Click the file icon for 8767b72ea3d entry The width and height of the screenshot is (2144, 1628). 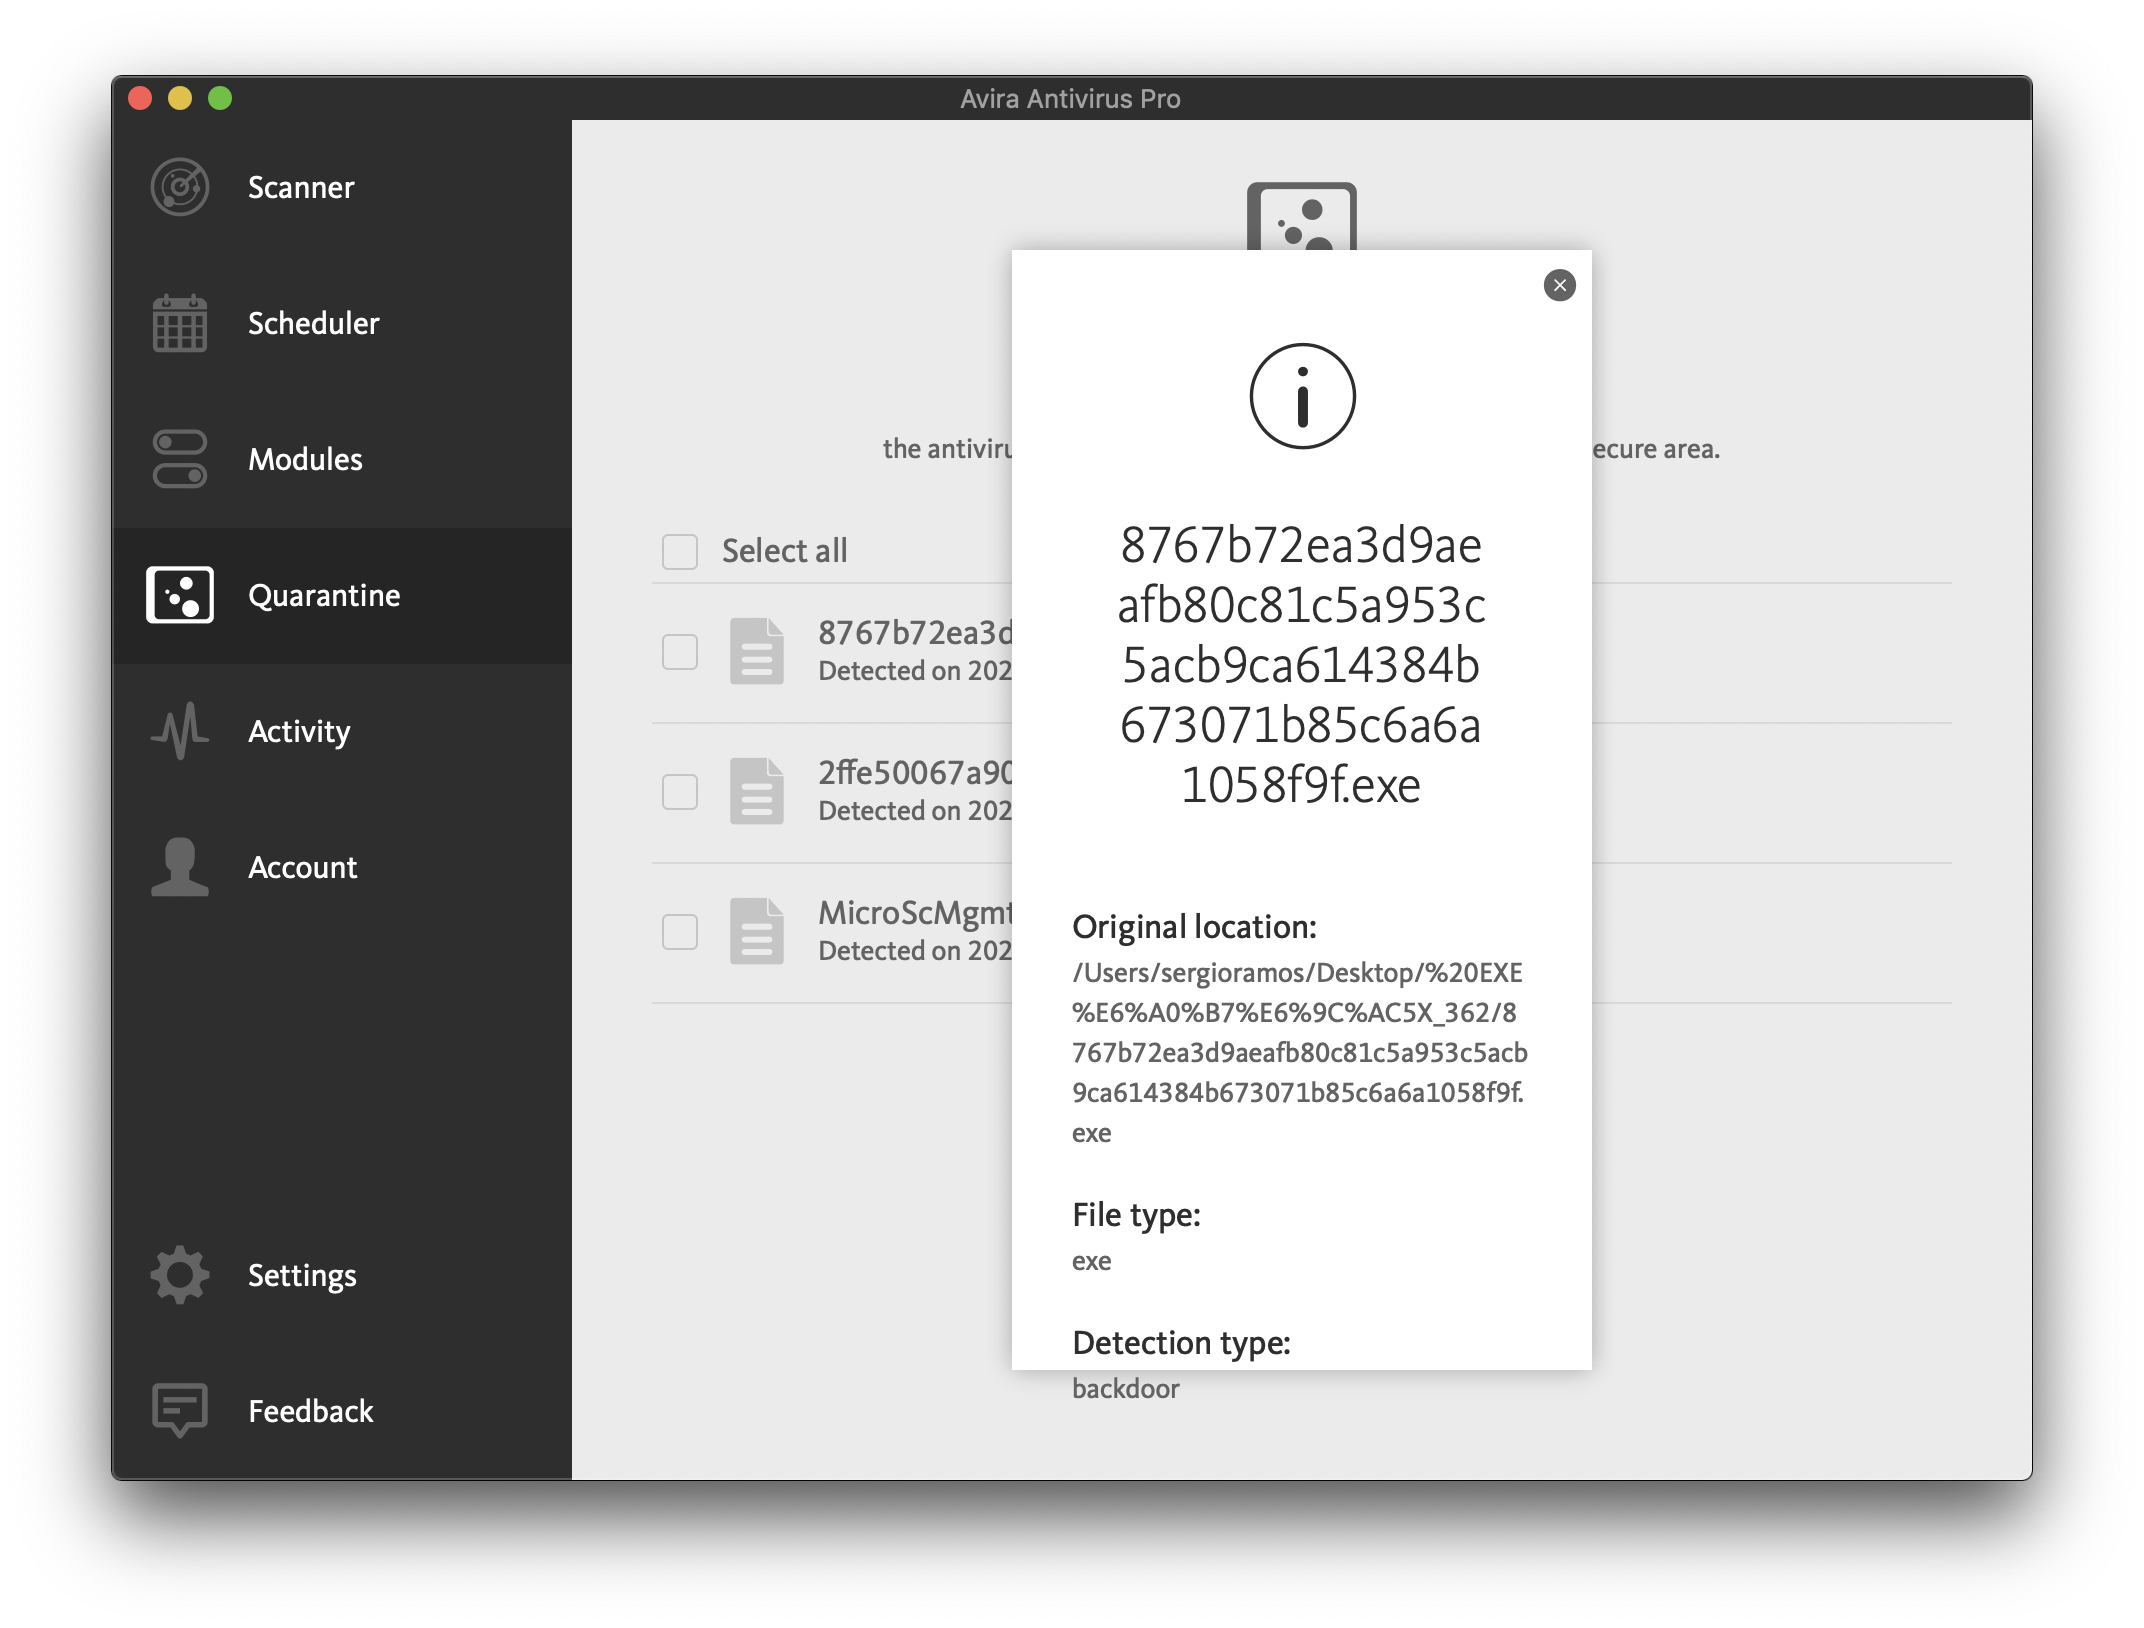click(x=757, y=651)
